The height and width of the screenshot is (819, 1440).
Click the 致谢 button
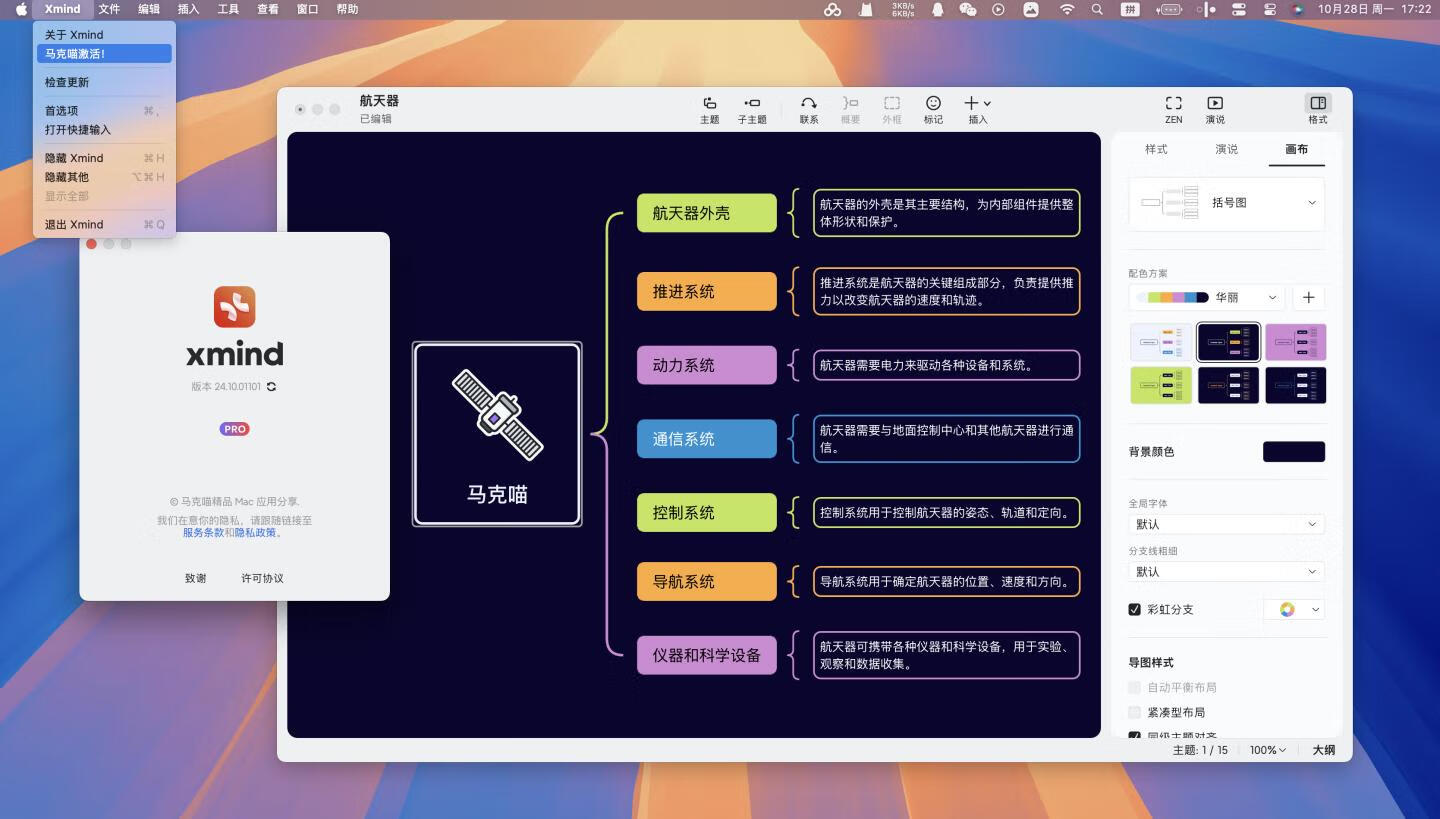(x=196, y=578)
